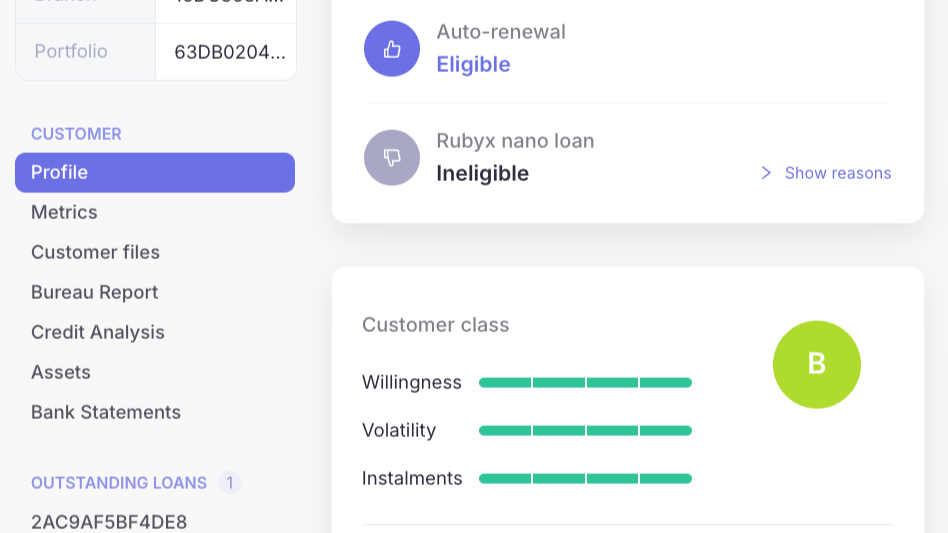Go to Customer files
The height and width of the screenshot is (533, 948).
(x=95, y=252)
